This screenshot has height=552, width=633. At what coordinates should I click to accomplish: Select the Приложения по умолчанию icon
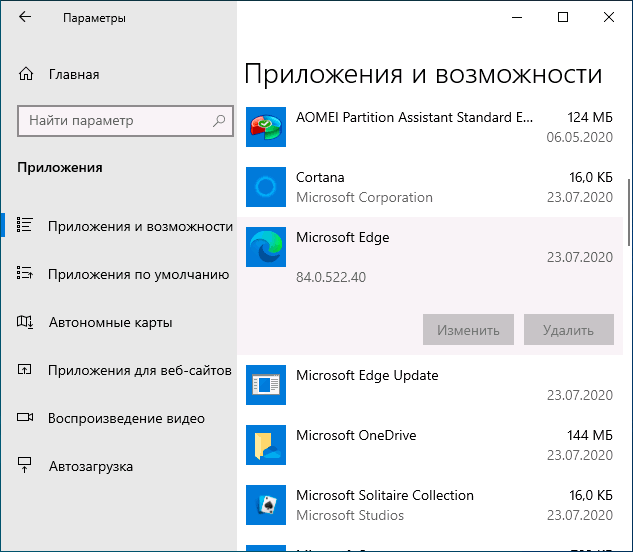tap(25, 273)
